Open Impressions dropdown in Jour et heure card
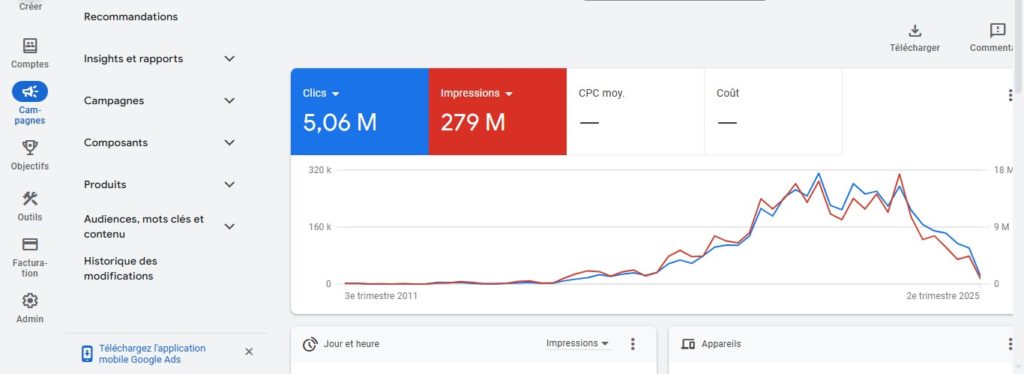Viewport: 1024px width, 374px height. pos(578,343)
